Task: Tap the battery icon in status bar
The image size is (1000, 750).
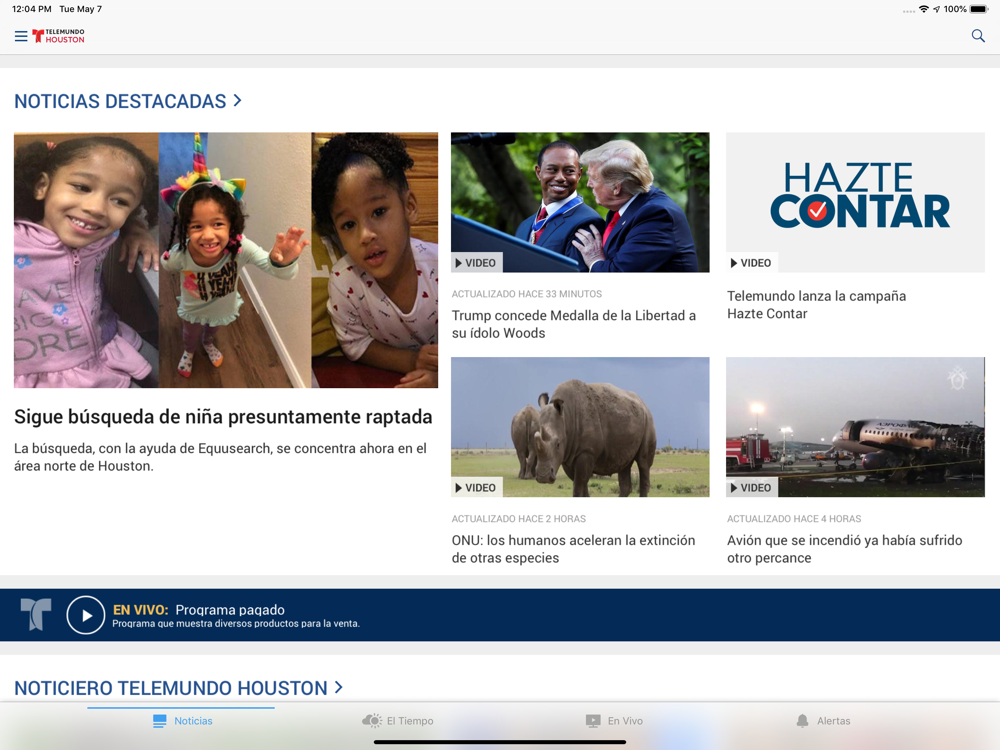Action: coord(979,9)
